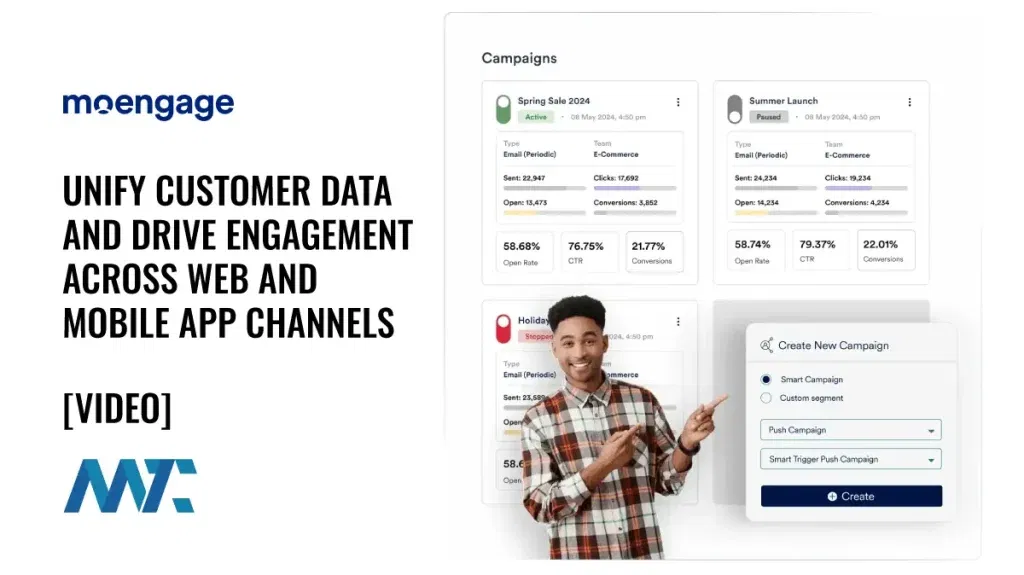The width and height of the screenshot is (1024, 575).
Task: Click the Create New Campaign heading
Action: pyautogui.click(x=833, y=345)
